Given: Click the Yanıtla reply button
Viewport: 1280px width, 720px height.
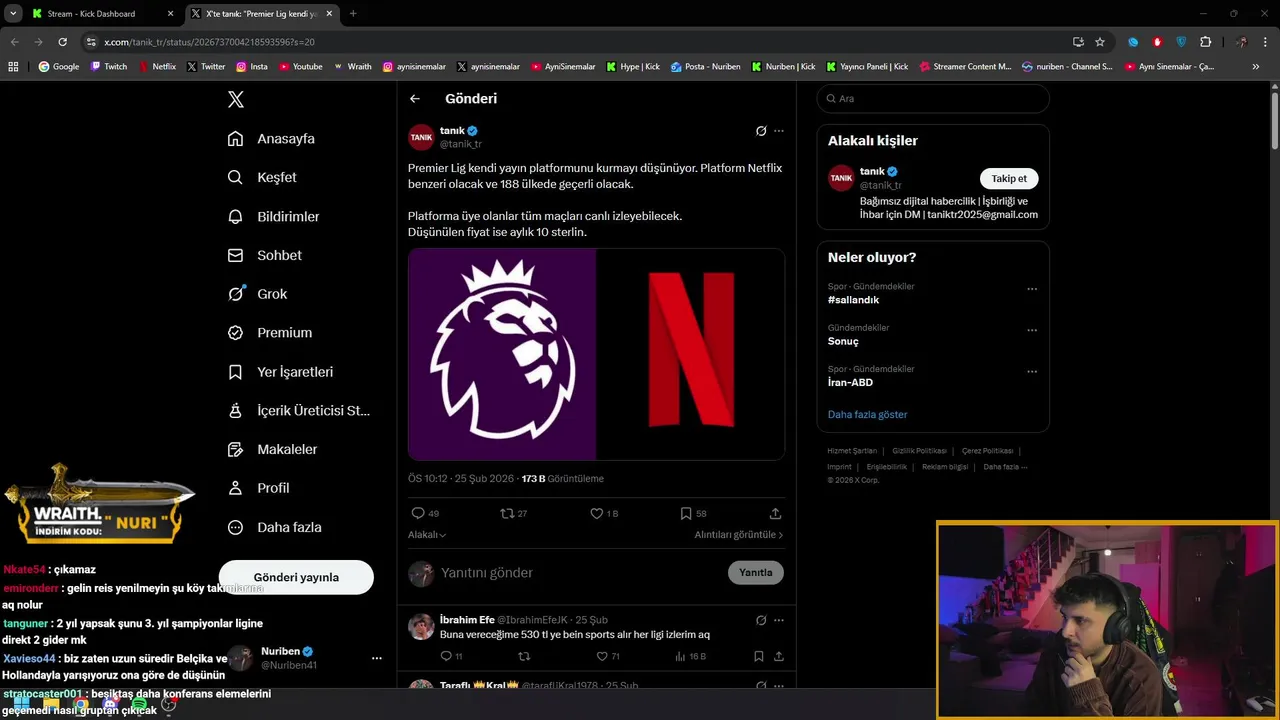Looking at the screenshot, I should pos(756,573).
